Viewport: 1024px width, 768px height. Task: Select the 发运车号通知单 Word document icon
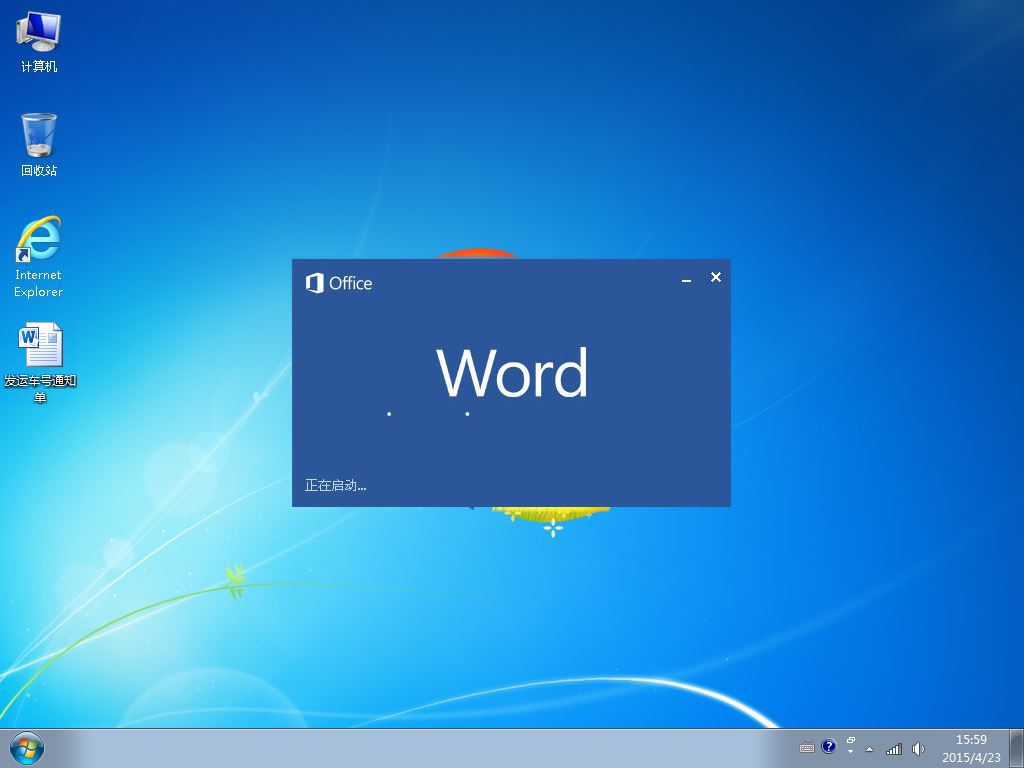click(40, 361)
